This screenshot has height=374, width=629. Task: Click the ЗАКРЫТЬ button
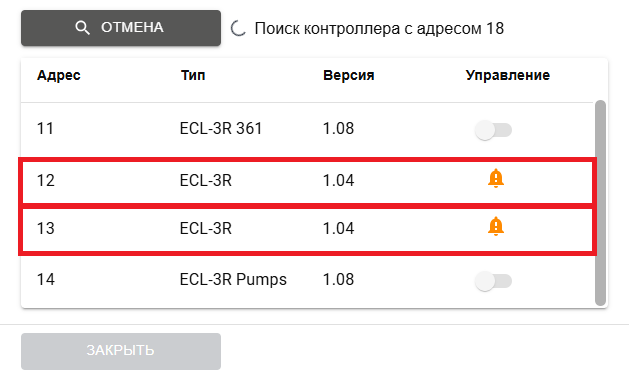(121, 351)
